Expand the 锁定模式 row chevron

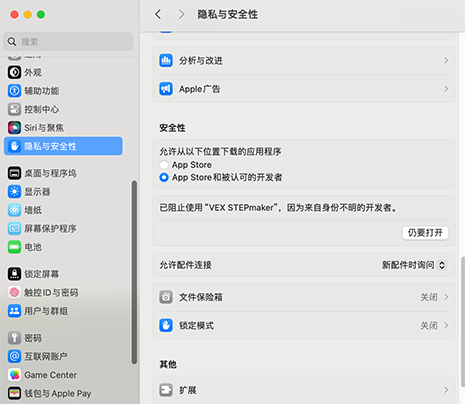tap(446, 325)
